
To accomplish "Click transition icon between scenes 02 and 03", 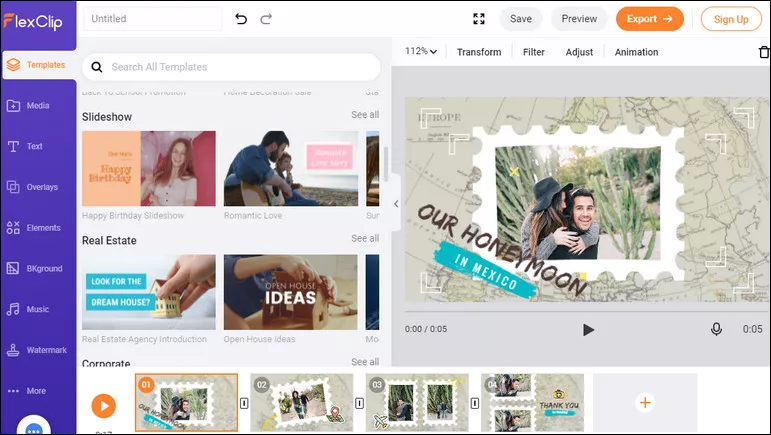I will click(359, 403).
